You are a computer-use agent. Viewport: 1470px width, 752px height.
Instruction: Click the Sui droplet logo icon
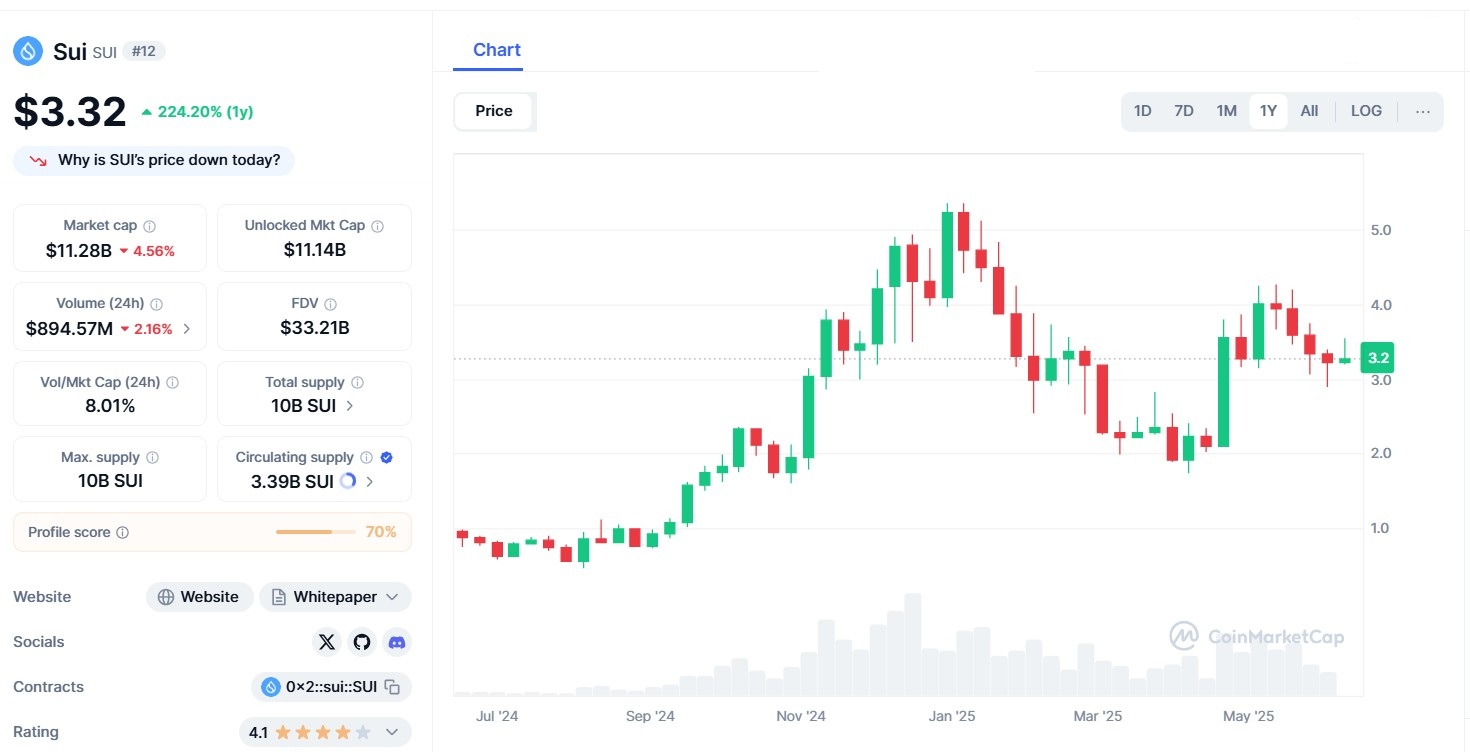click(x=28, y=51)
